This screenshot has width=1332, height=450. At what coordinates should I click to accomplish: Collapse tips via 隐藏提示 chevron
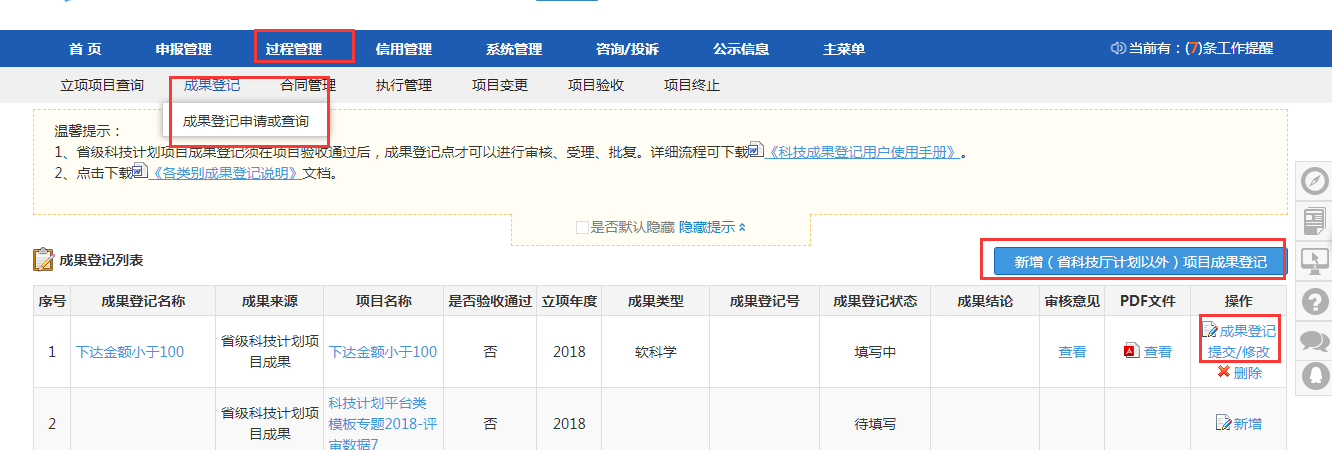(x=741, y=227)
